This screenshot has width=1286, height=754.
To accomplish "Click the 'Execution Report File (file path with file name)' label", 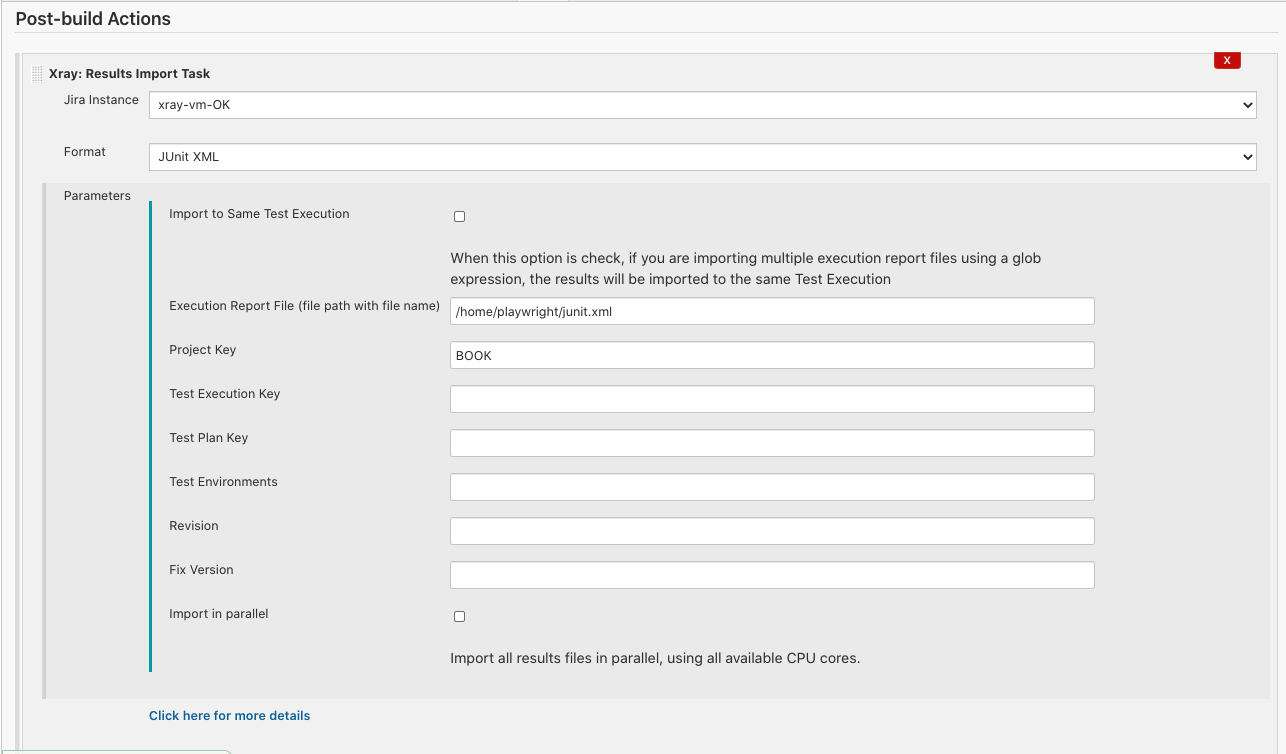I will point(304,306).
